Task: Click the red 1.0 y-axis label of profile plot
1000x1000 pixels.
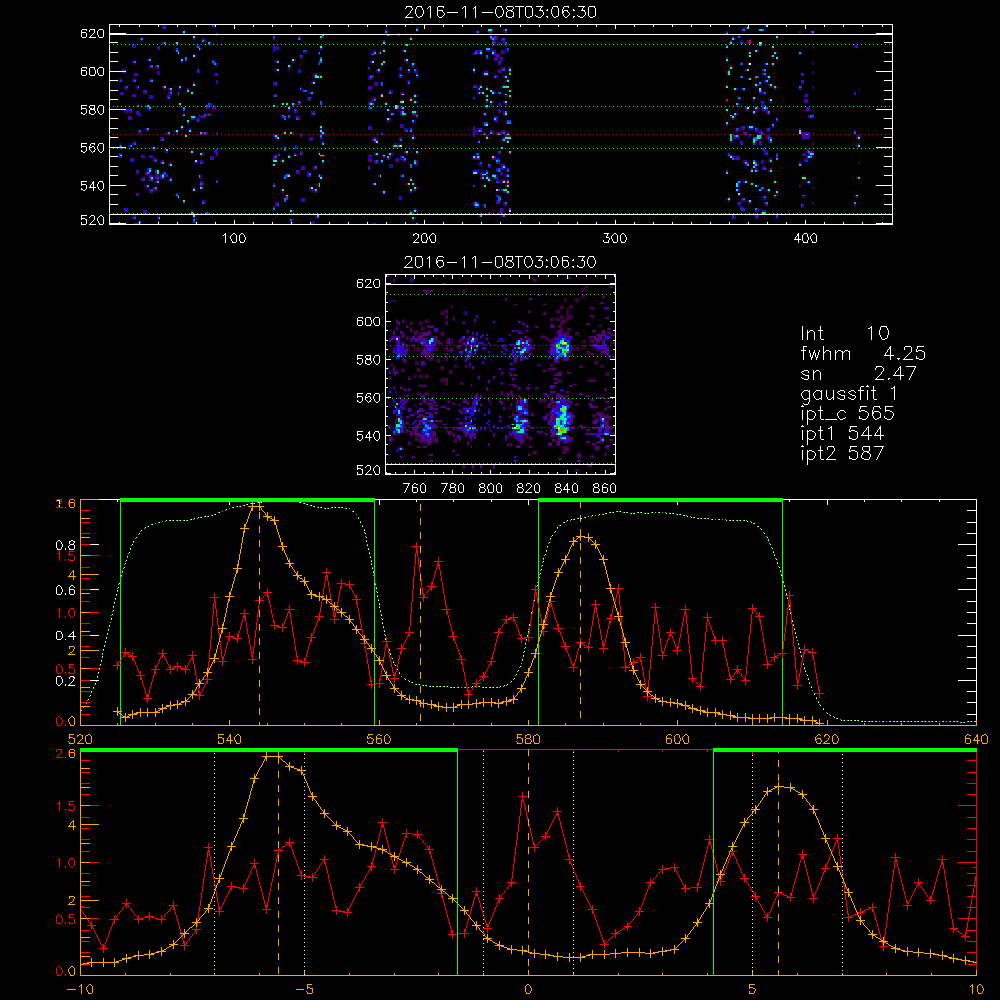Action: point(66,613)
